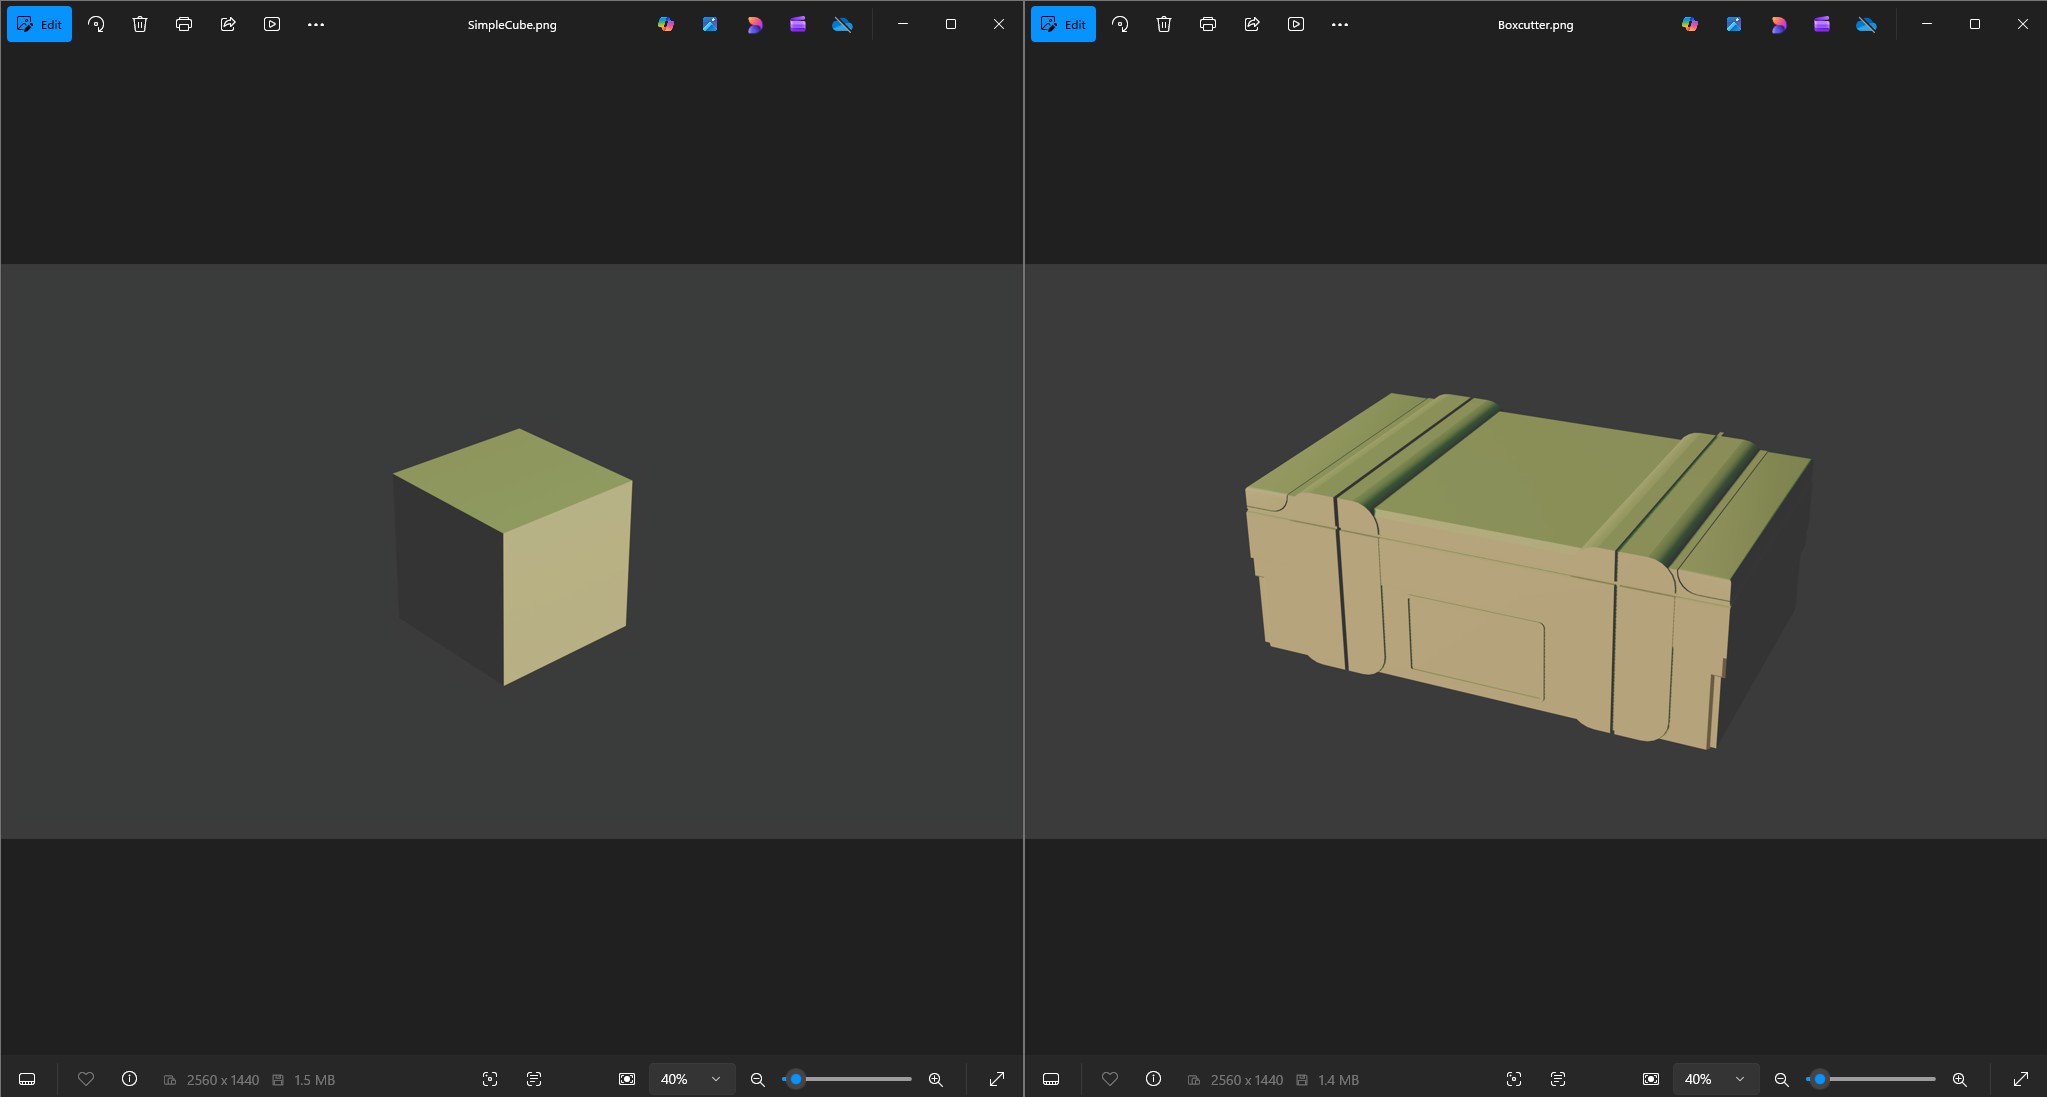
Task: Toggle background removal on SimpleCube.png
Action: (x=627, y=1079)
